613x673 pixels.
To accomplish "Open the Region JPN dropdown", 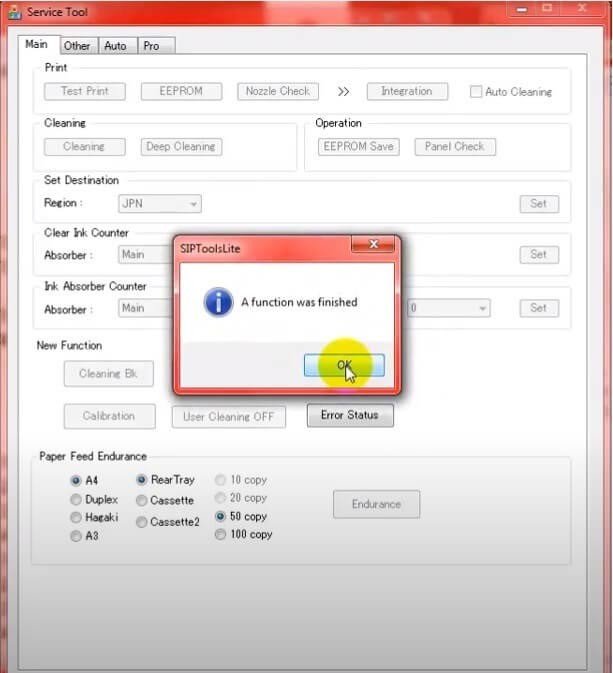I will [x=160, y=204].
